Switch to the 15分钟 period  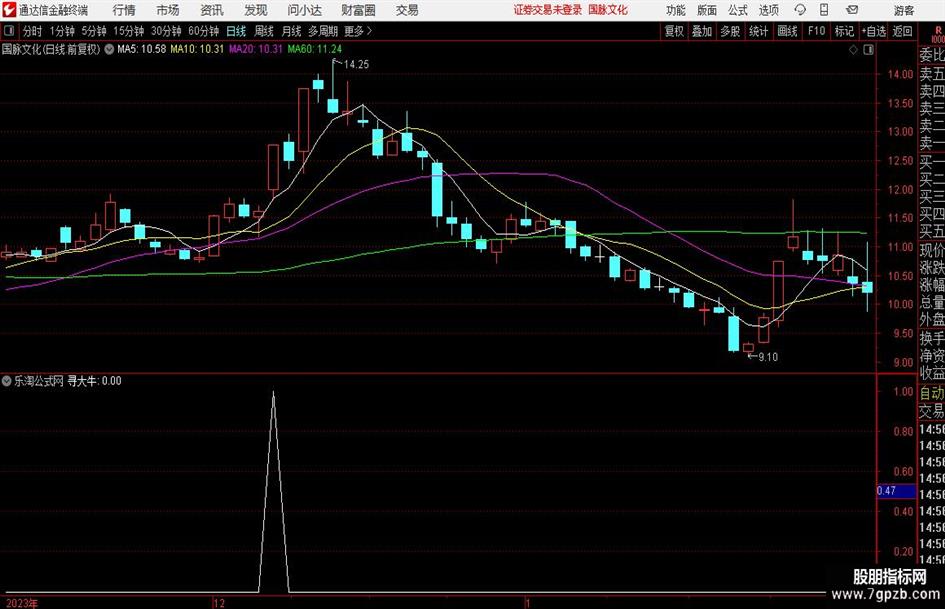(x=128, y=31)
